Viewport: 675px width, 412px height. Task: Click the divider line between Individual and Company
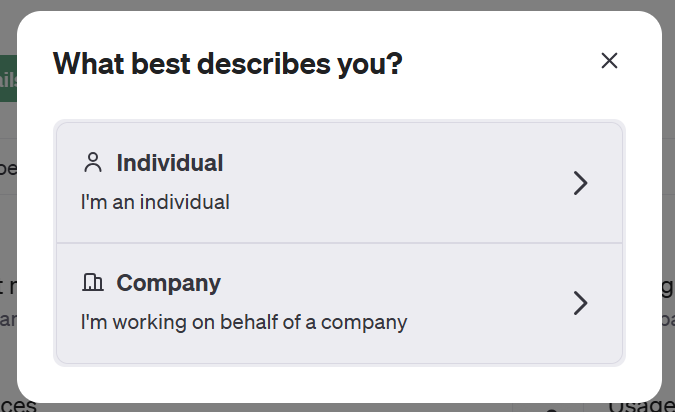tap(339, 243)
